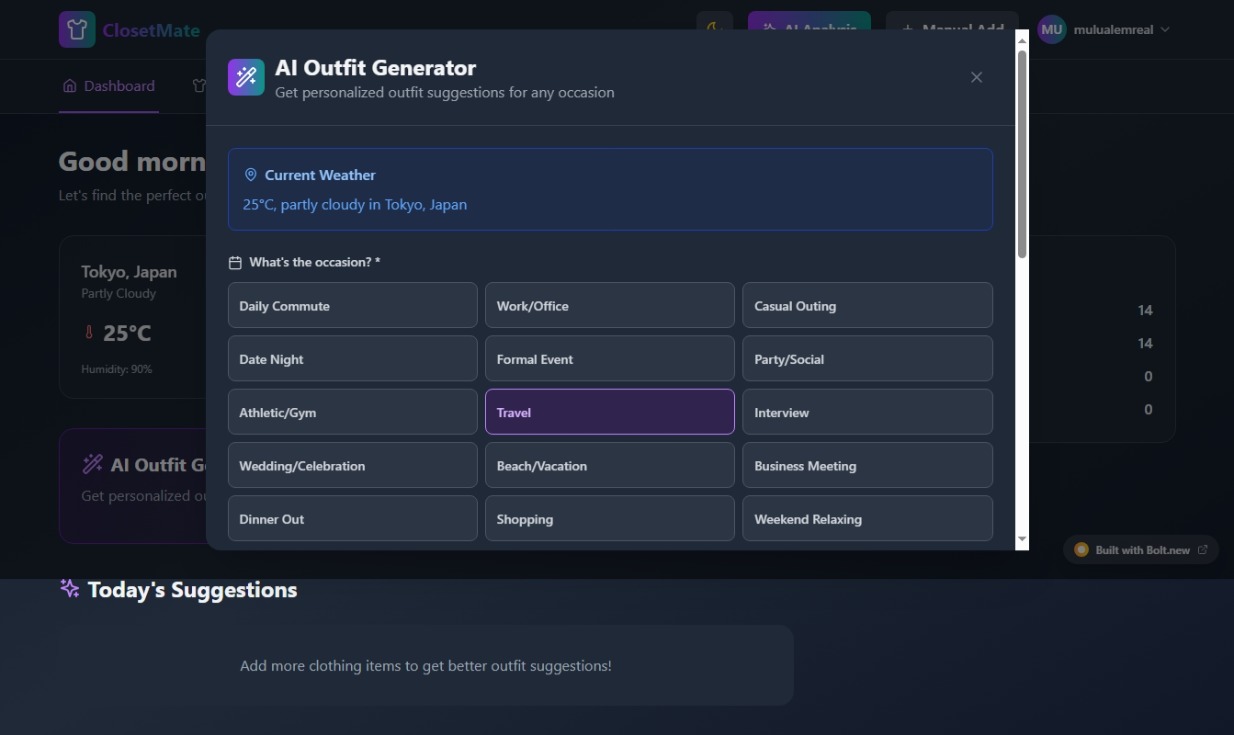Click the sparkle icon by Today's Suggestions
This screenshot has height=735, width=1234.
pyautogui.click(x=70, y=589)
